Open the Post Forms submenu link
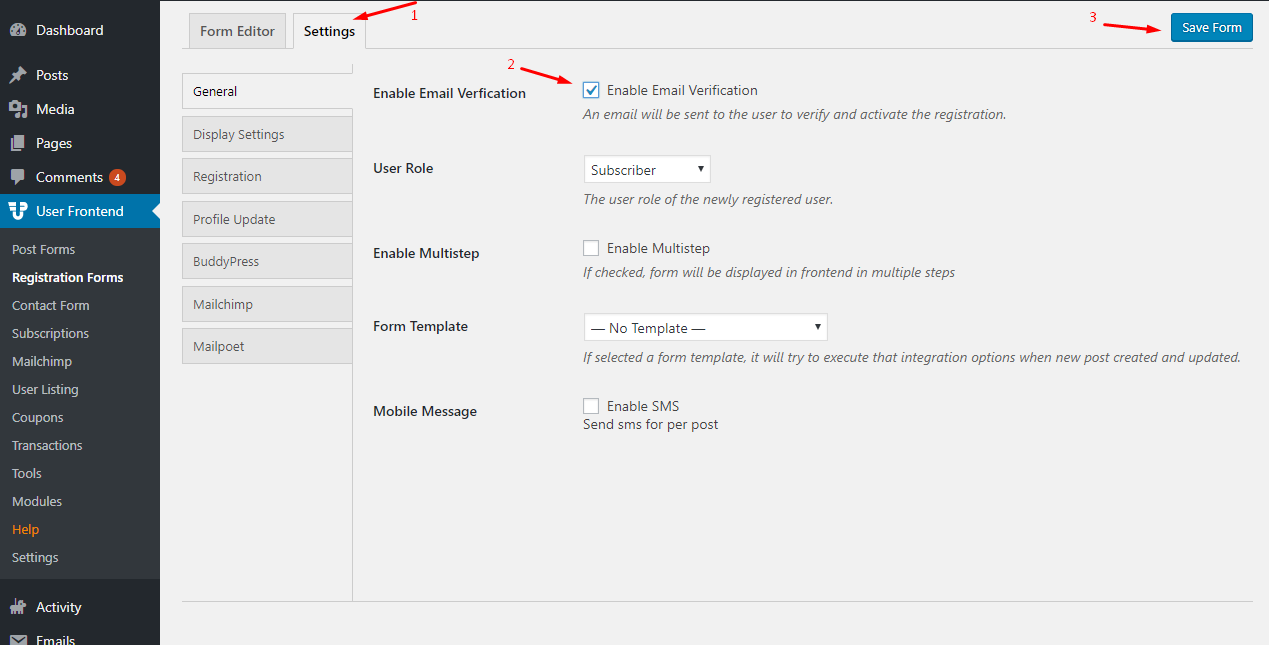The image size is (1269, 645). click(43, 249)
